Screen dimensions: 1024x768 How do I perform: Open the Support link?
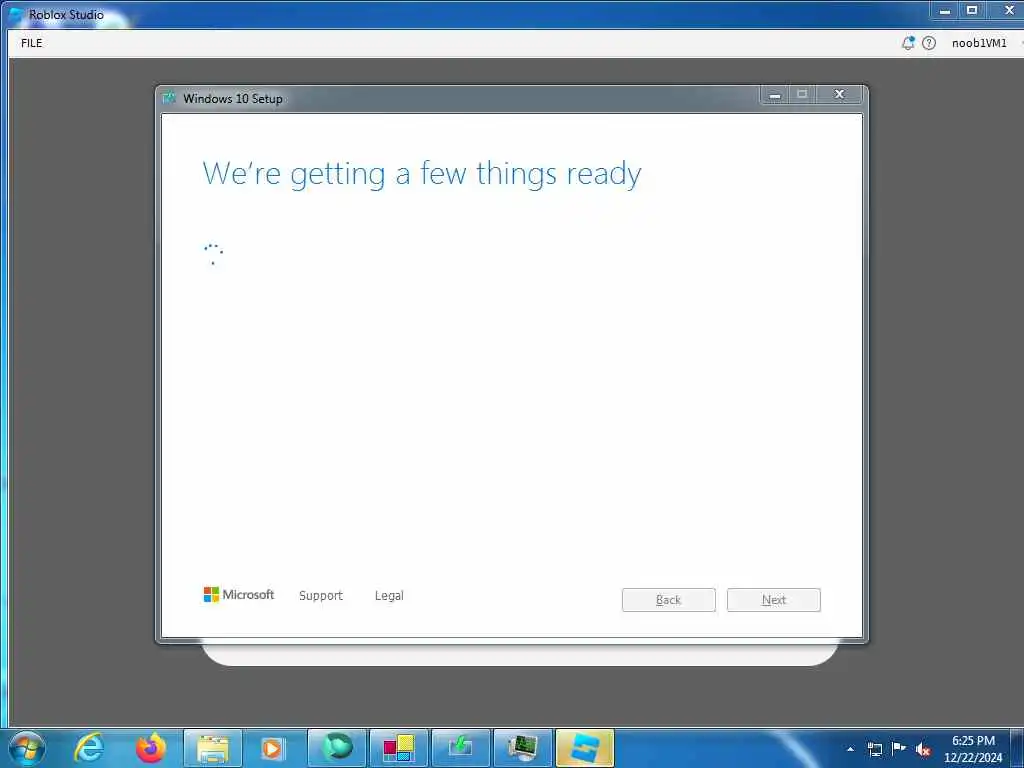pos(321,596)
